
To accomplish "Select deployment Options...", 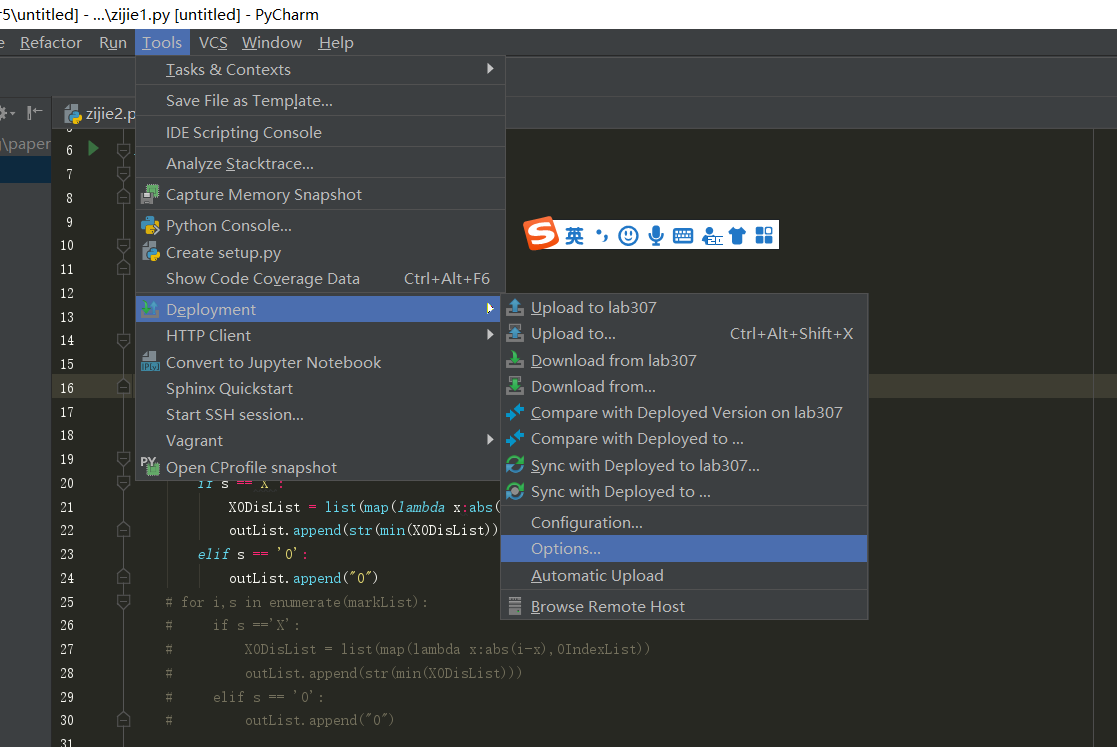I will [x=684, y=548].
